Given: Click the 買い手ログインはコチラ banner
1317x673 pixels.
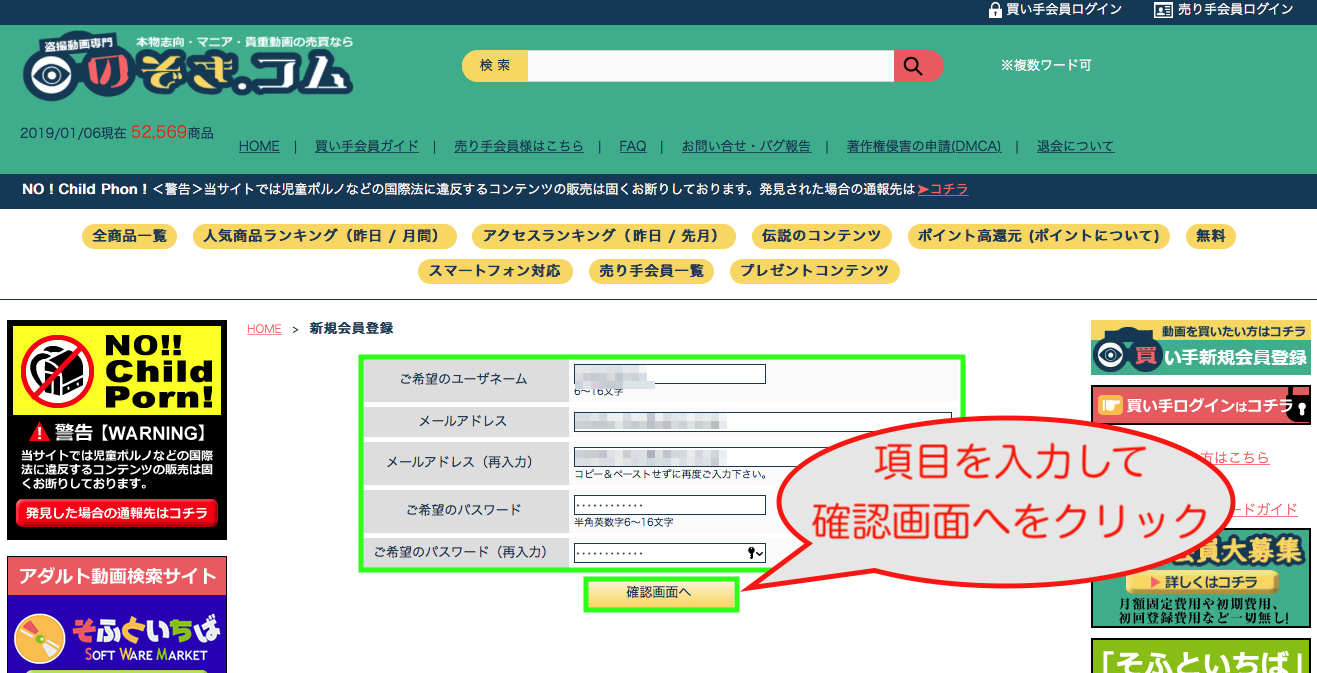Looking at the screenshot, I should coord(1200,405).
